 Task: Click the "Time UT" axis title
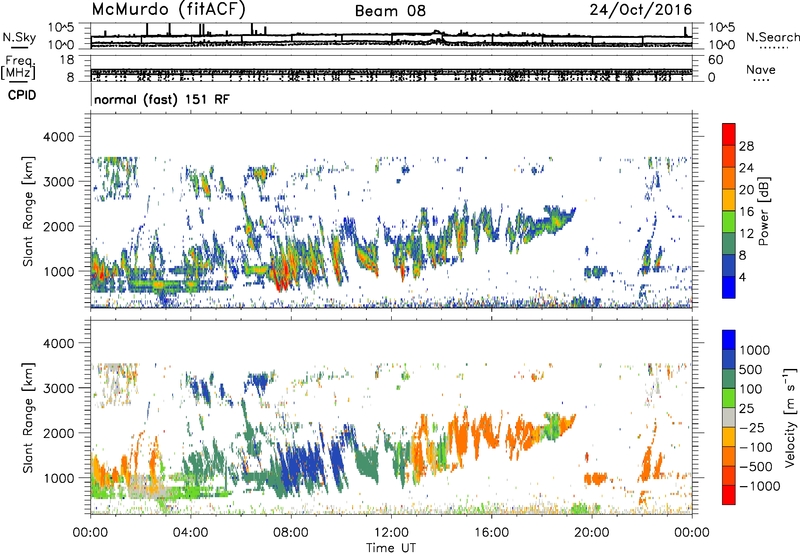point(391,547)
